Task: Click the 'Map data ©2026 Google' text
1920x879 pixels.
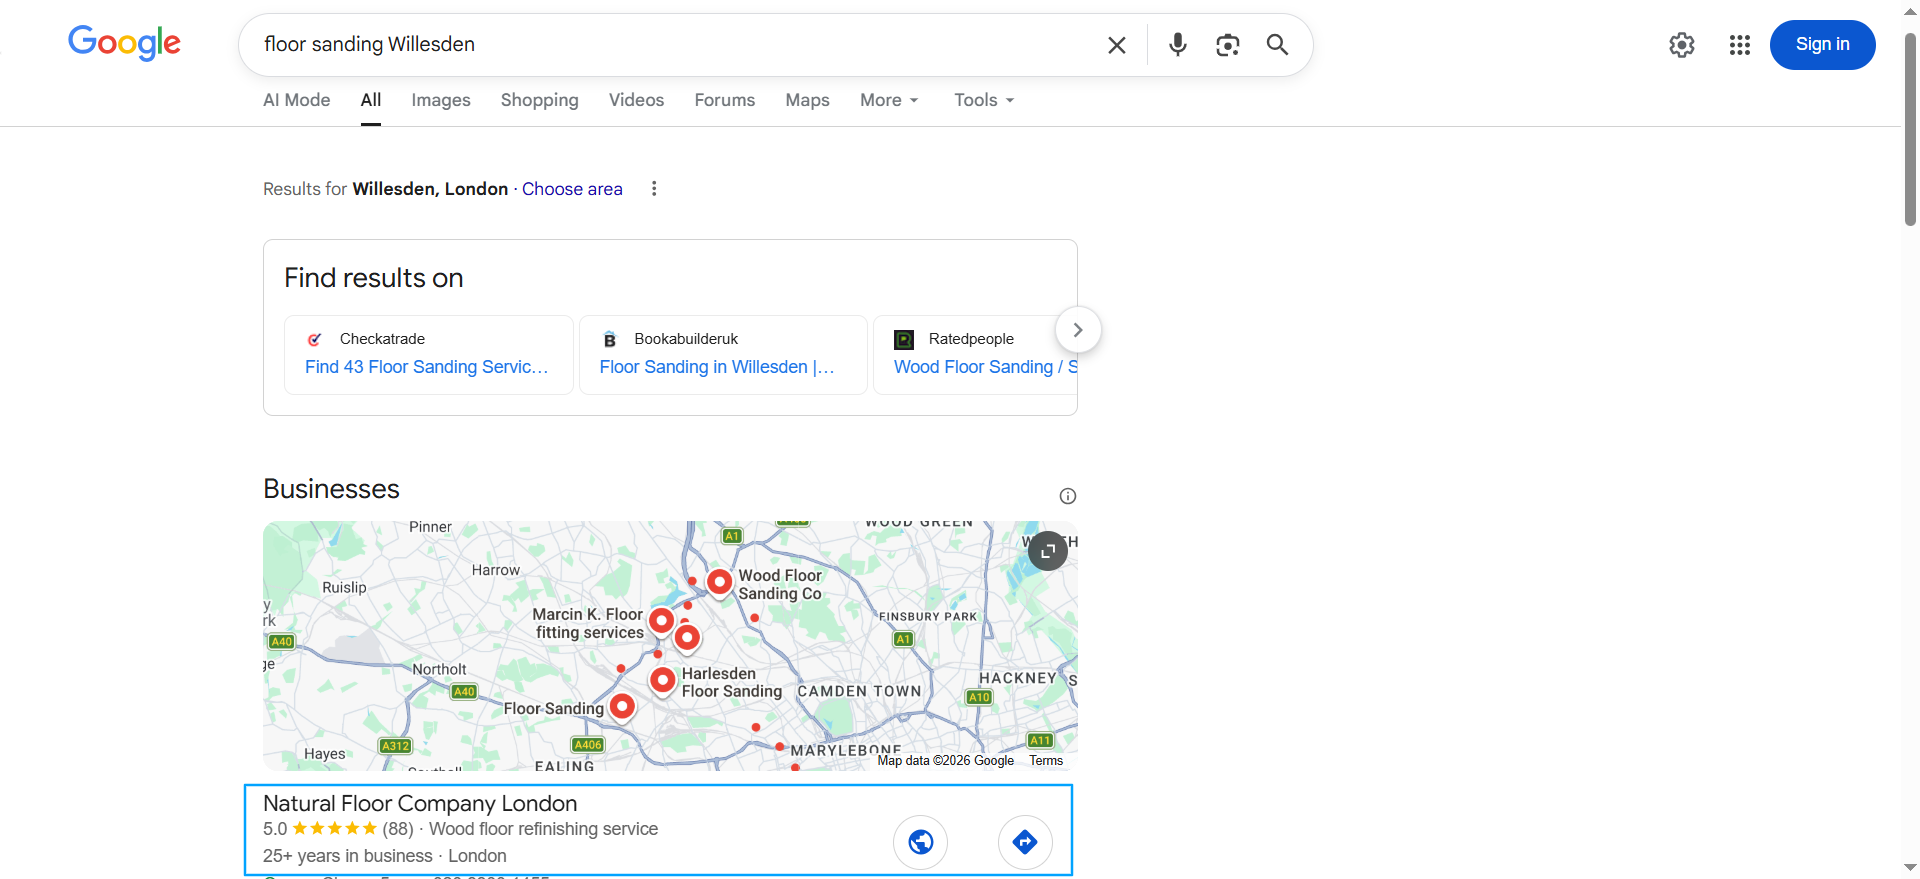Action: (946, 761)
